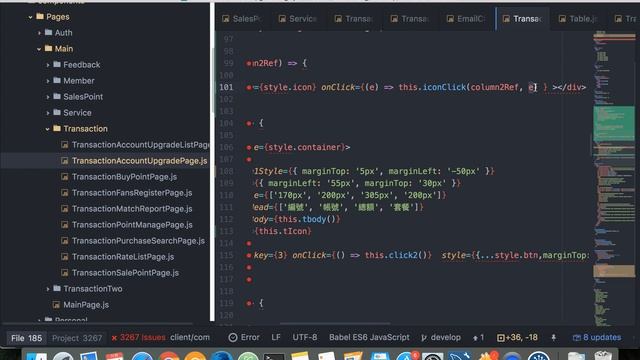
Task: Select TransactionAccountUpgradePage.js in tree
Action: coord(140,161)
